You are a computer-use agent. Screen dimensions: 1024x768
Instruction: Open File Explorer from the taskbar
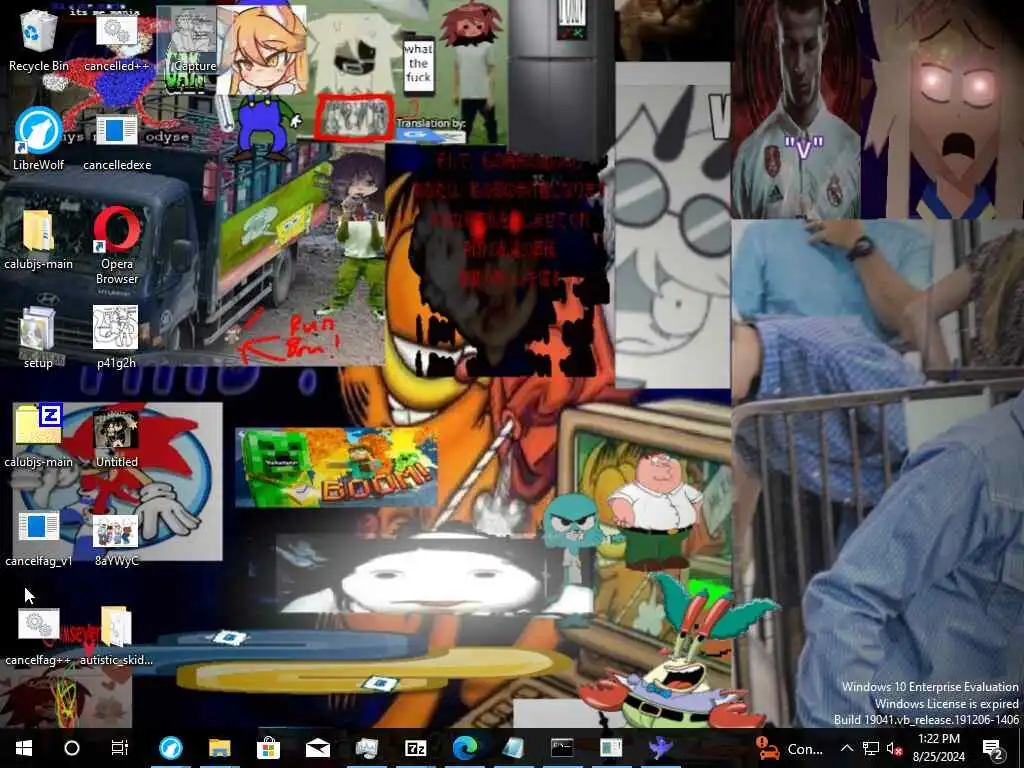[x=219, y=748]
